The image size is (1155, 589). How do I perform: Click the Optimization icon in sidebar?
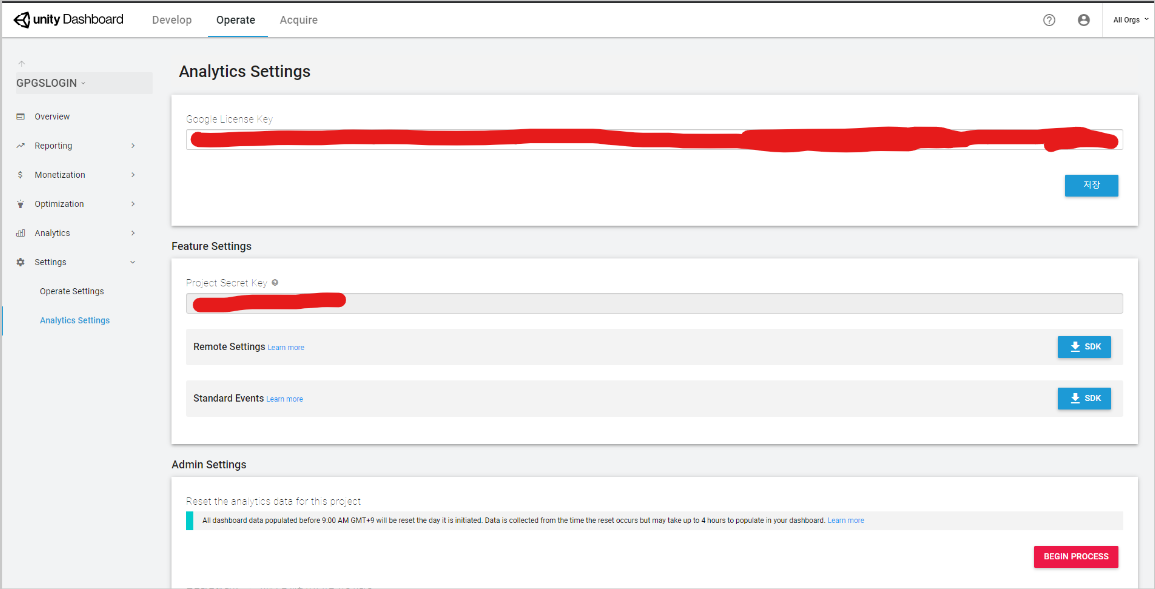pos(21,204)
